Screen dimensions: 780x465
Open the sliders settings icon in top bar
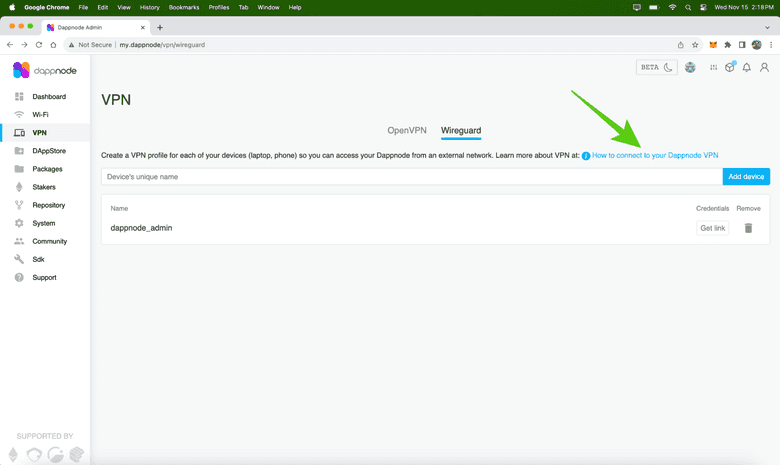coord(713,68)
